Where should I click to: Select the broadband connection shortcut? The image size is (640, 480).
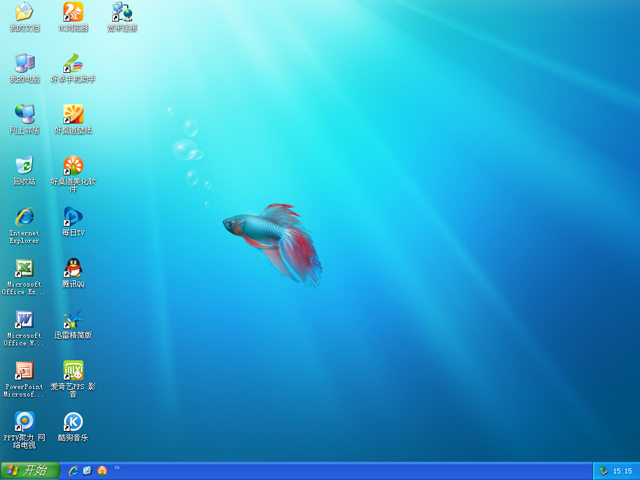pos(122,12)
